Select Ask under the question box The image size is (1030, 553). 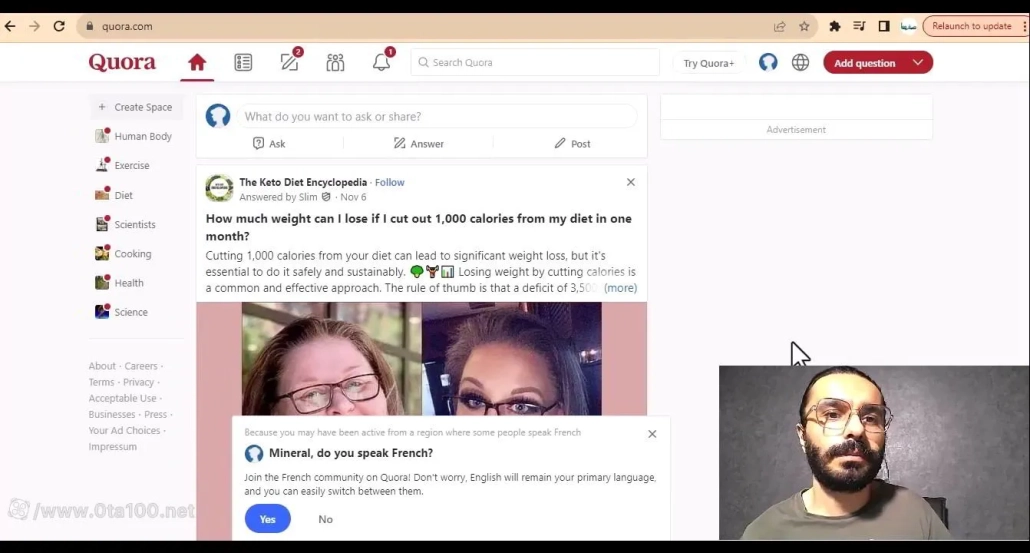tap(269, 143)
